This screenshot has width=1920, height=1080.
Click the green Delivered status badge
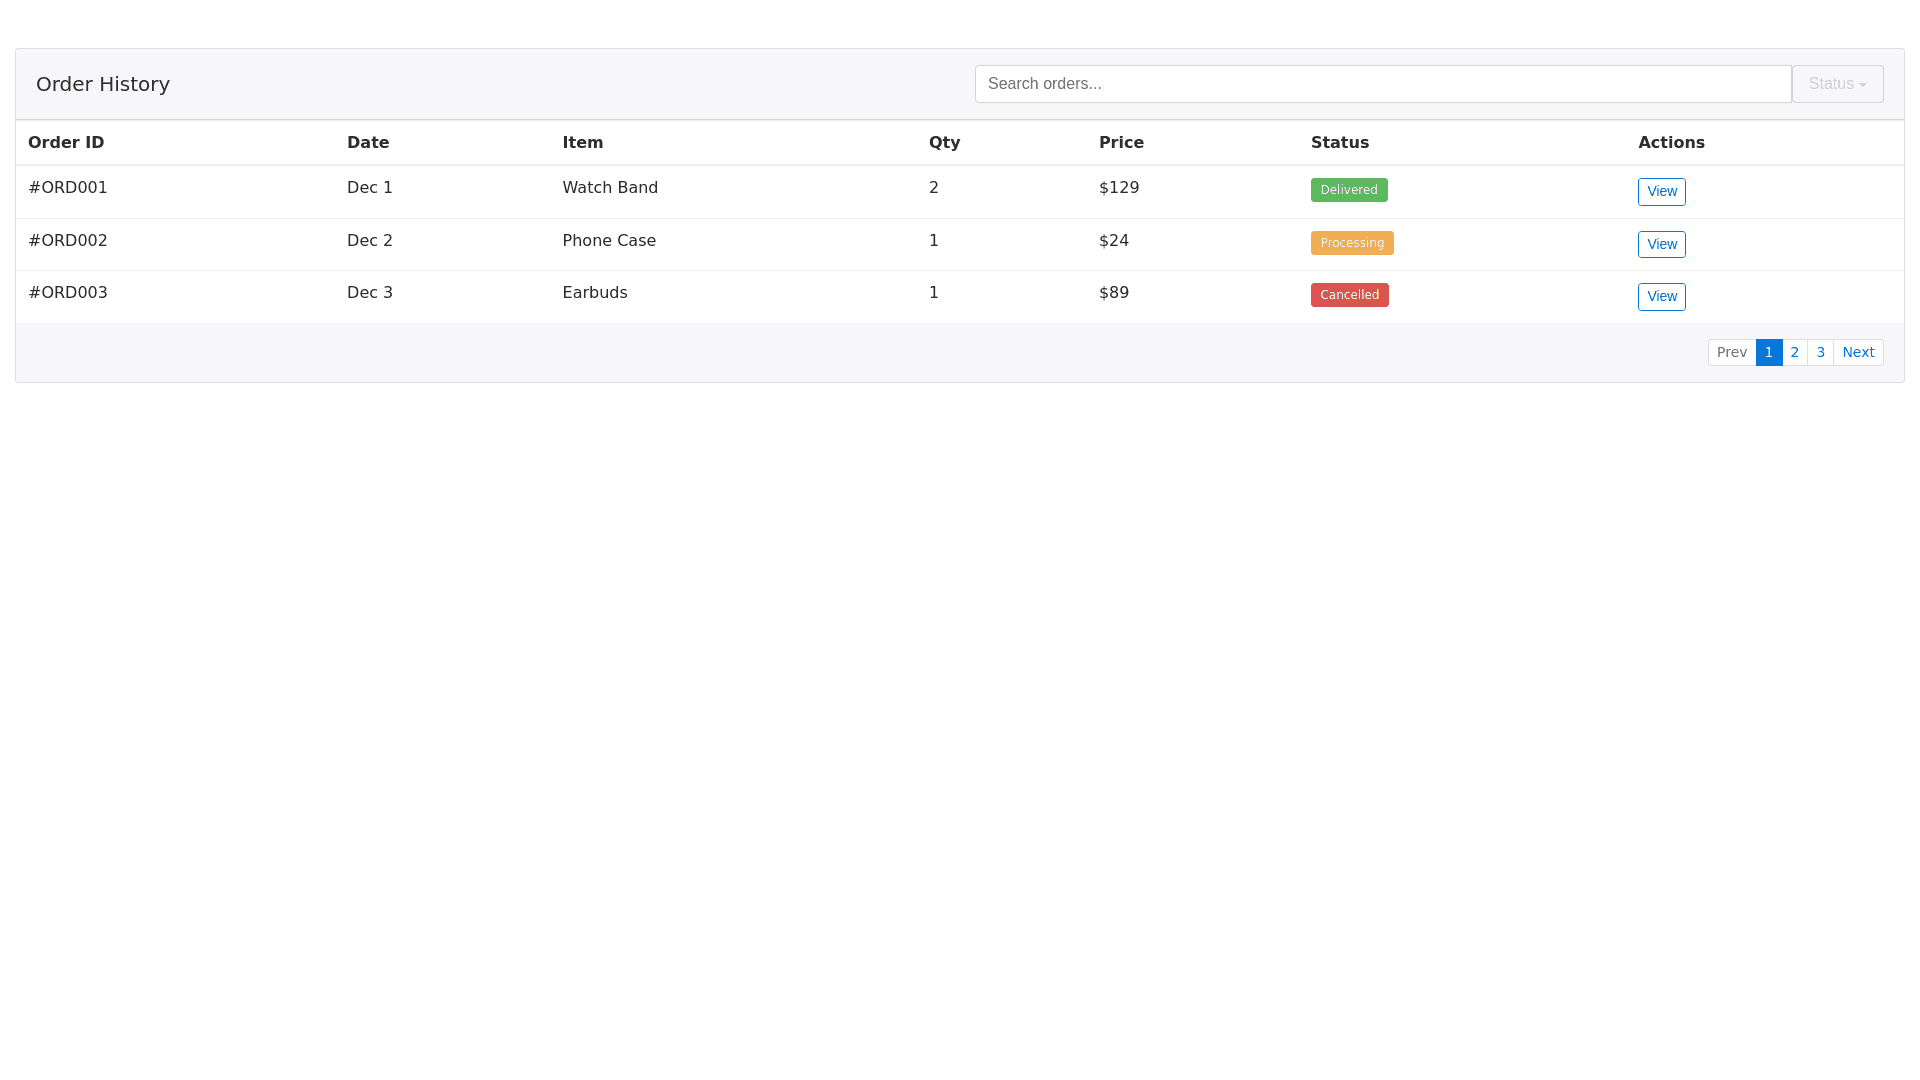point(1348,190)
